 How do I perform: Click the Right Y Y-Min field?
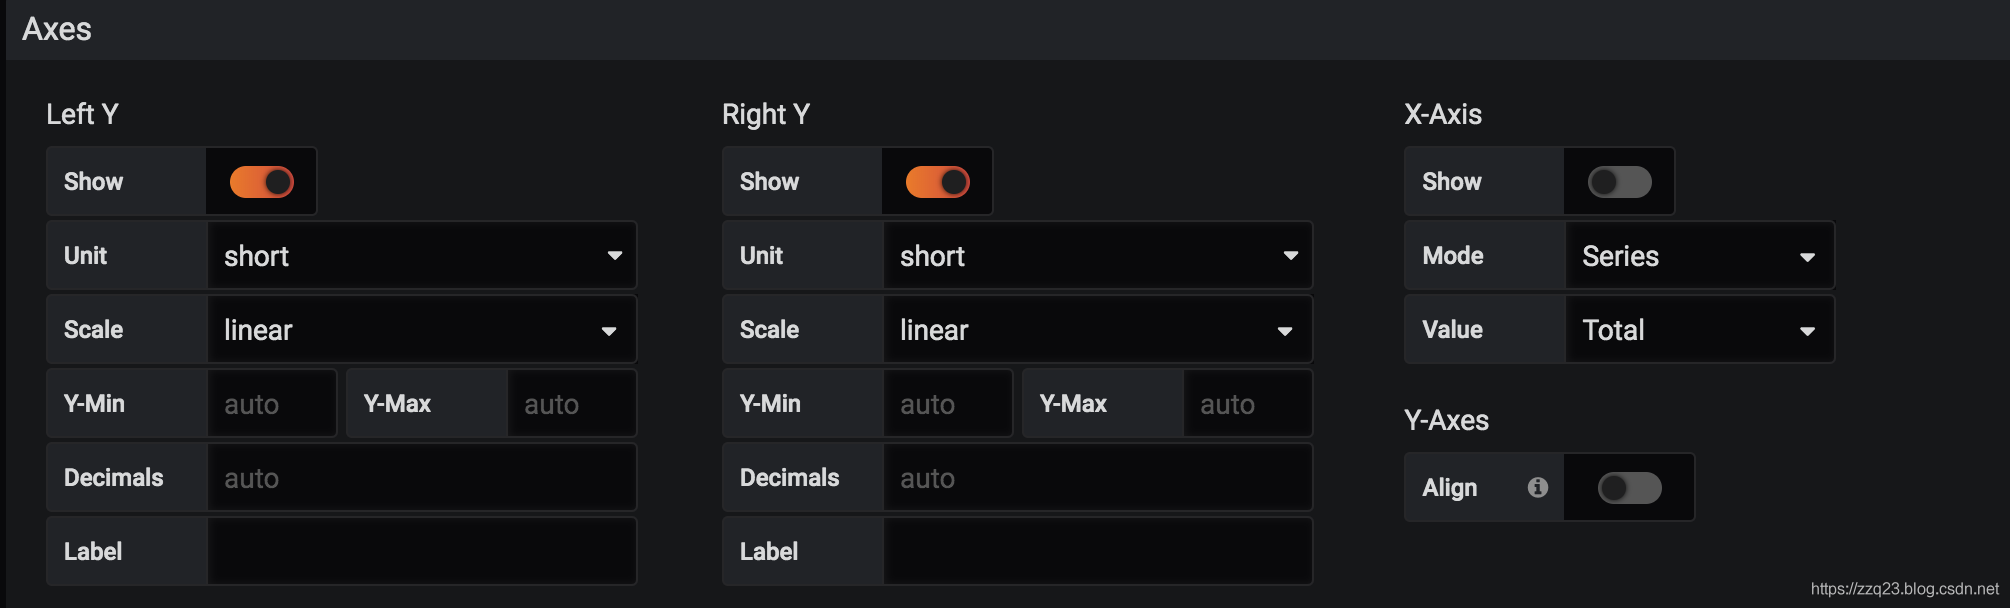947,404
